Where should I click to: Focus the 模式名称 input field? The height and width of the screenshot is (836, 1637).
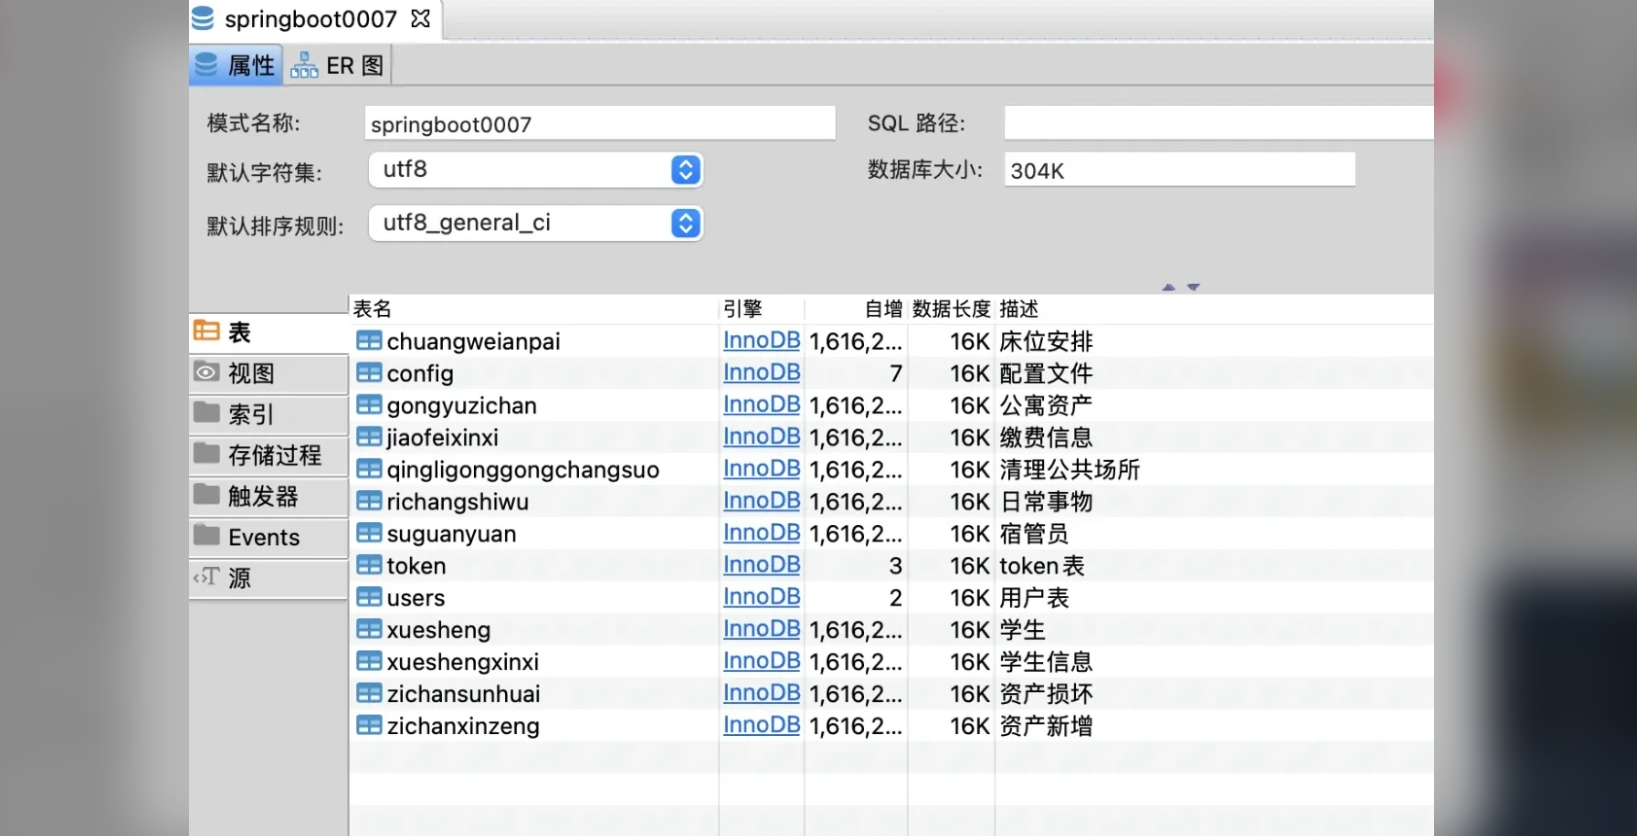[x=600, y=124]
